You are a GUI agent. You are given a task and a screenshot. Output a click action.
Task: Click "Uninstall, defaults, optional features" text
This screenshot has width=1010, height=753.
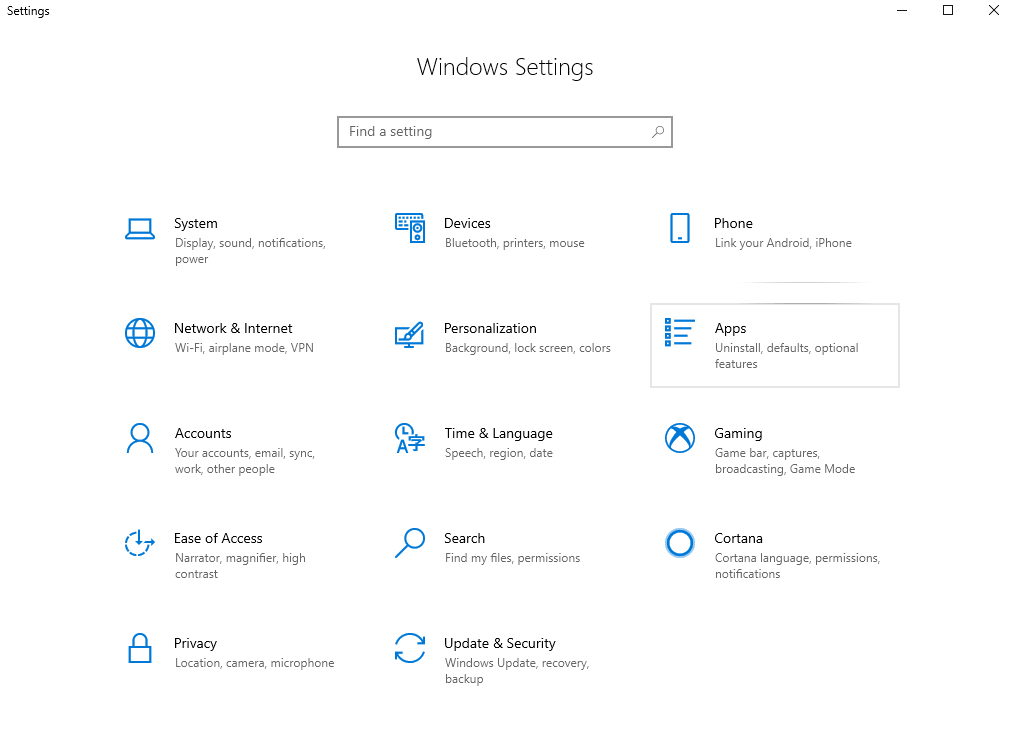pyautogui.click(x=786, y=356)
